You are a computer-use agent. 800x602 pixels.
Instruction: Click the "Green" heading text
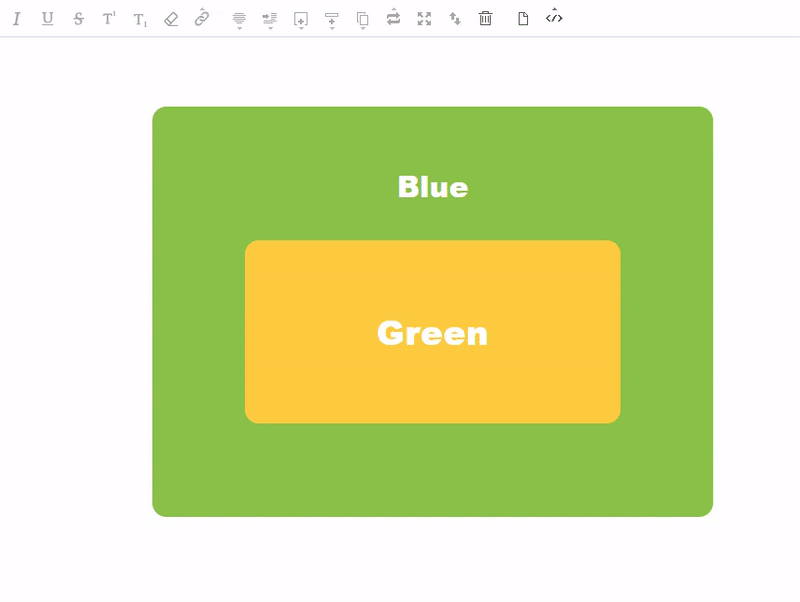click(x=432, y=334)
